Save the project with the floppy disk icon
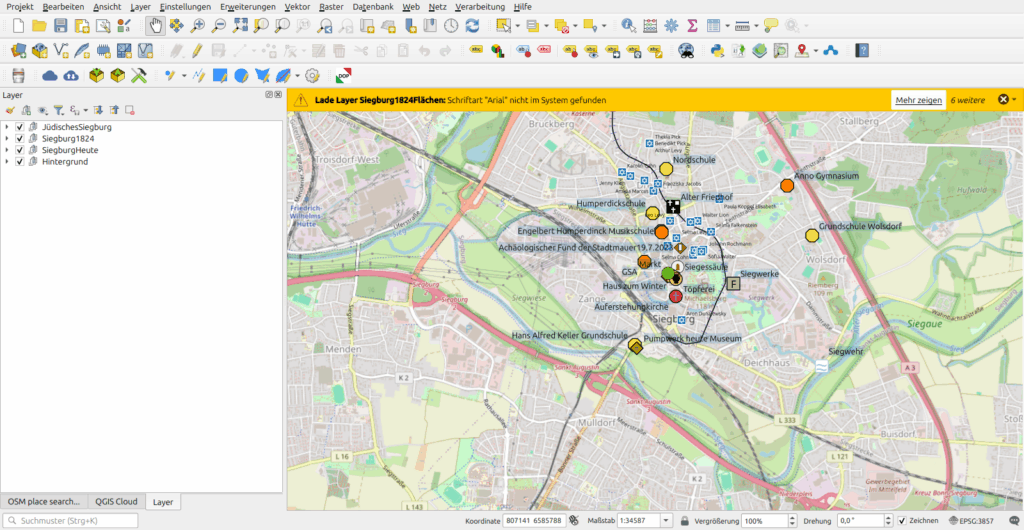Screen dimensions: 1024x530 62,25
